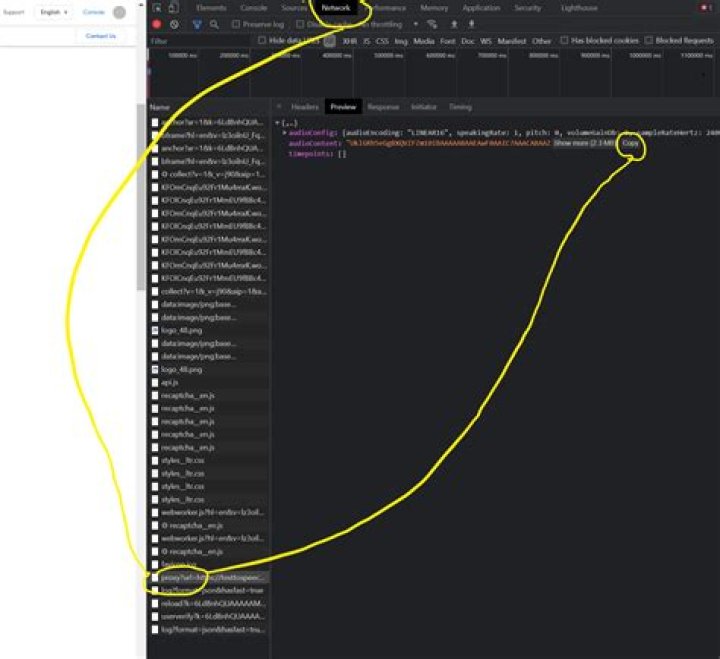Open network search with the magnifier icon
Screen dimensions: 720x659
(x=214, y=24)
